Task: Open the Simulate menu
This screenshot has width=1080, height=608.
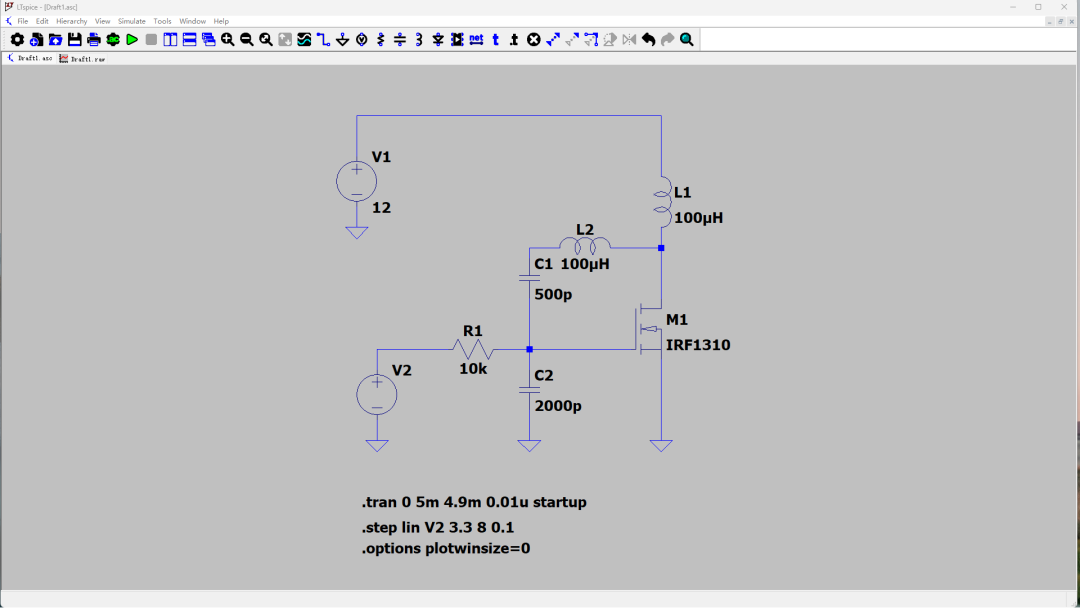Action: (132, 21)
